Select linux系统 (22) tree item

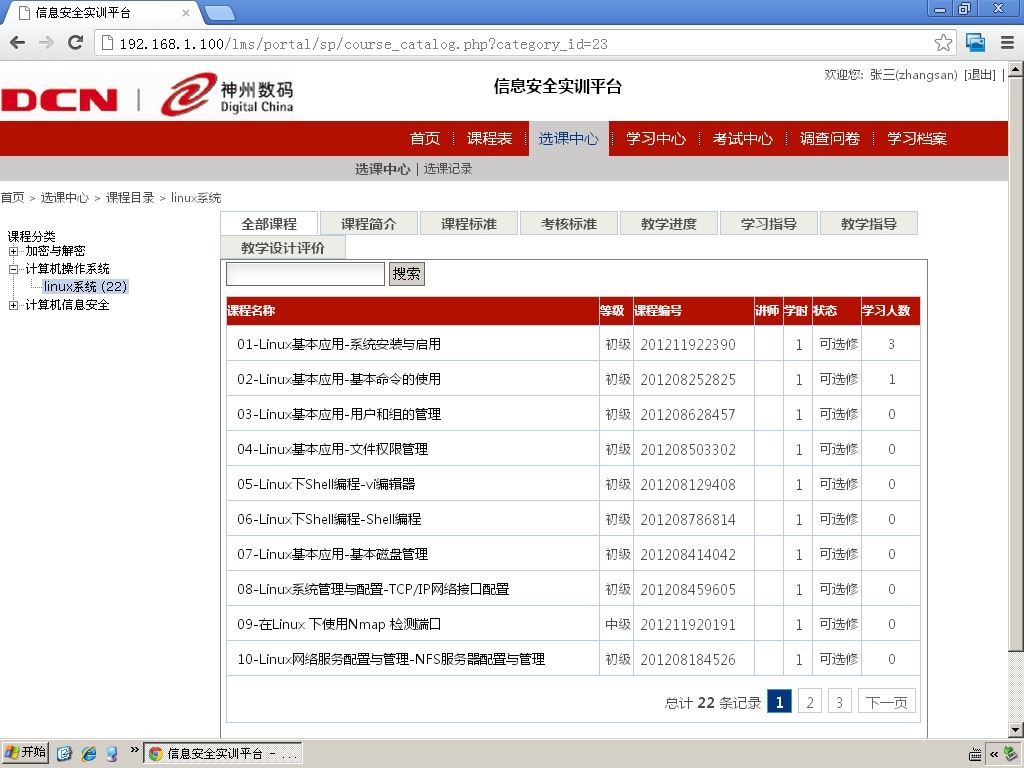(85, 287)
